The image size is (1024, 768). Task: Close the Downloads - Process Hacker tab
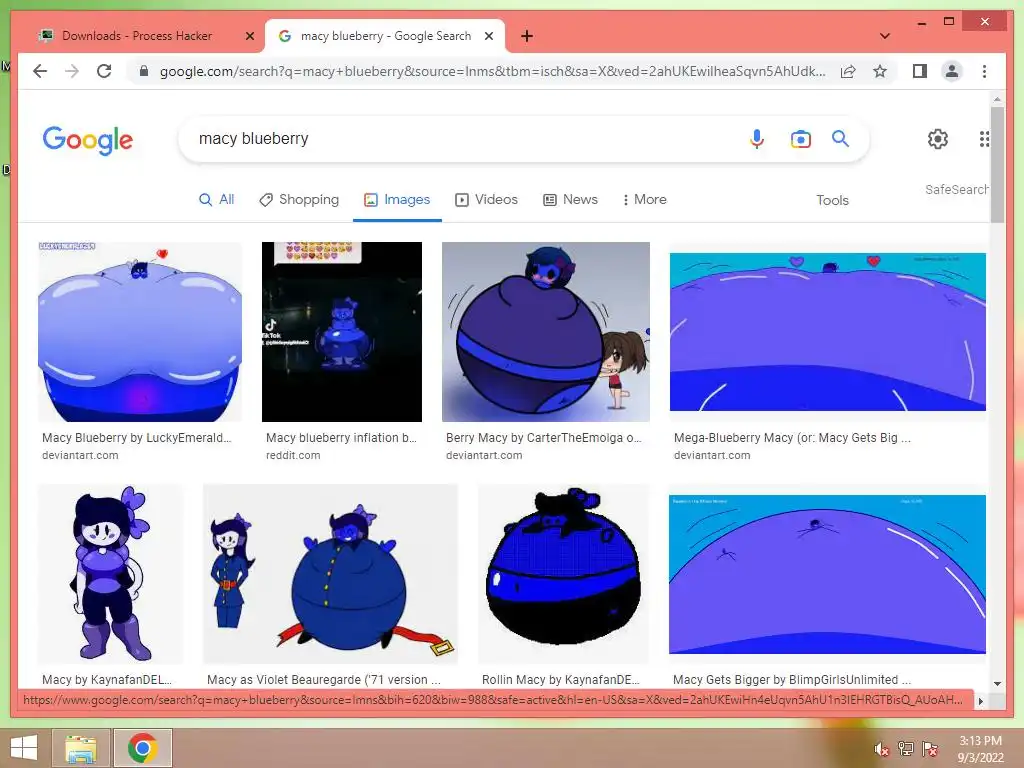pos(249,36)
